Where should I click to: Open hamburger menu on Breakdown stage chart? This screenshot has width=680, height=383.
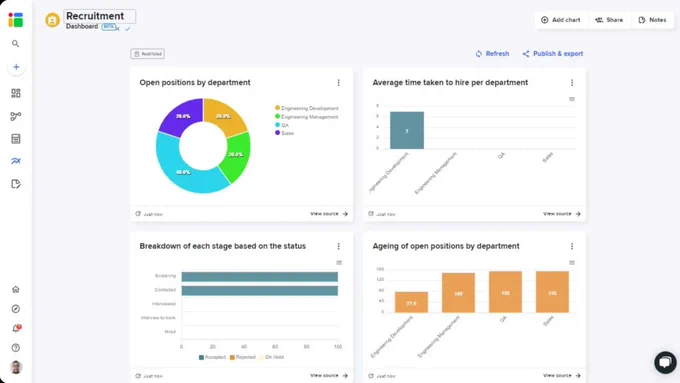click(x=339, y=263)
